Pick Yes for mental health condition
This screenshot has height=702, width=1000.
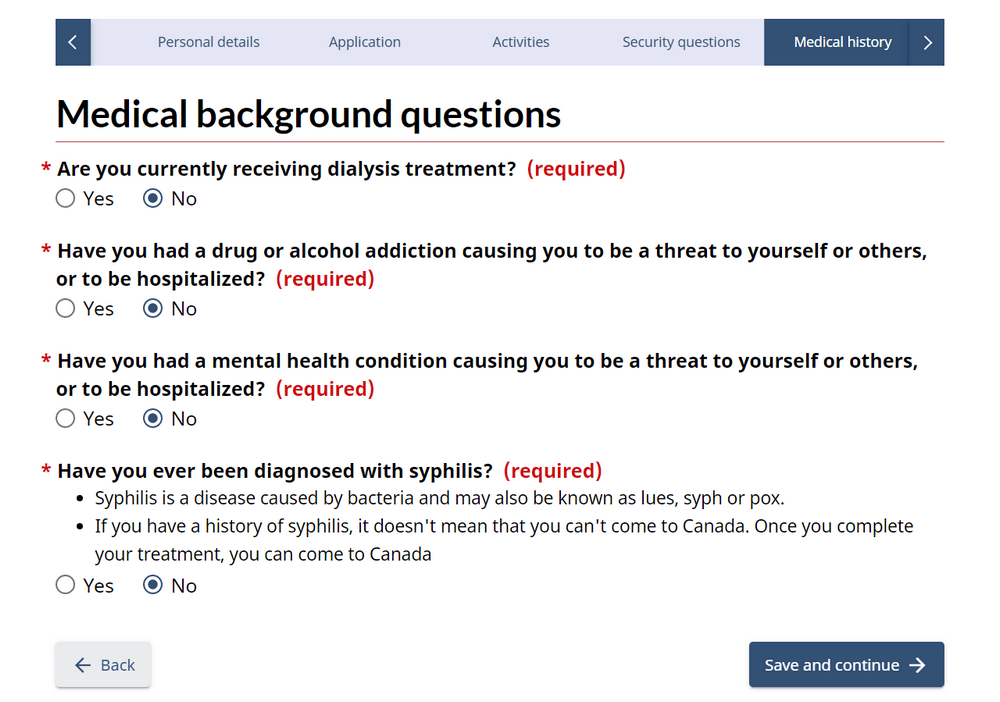(66, 418)
